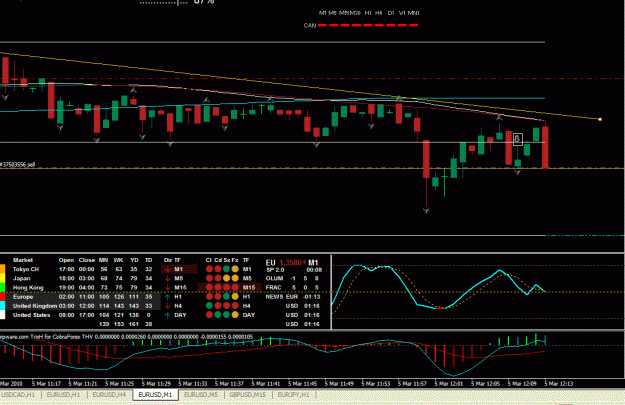The image size is (625, 405).
Task: Click the red dashed CAN timeframe bar
Action: click(x=368, y=25)
